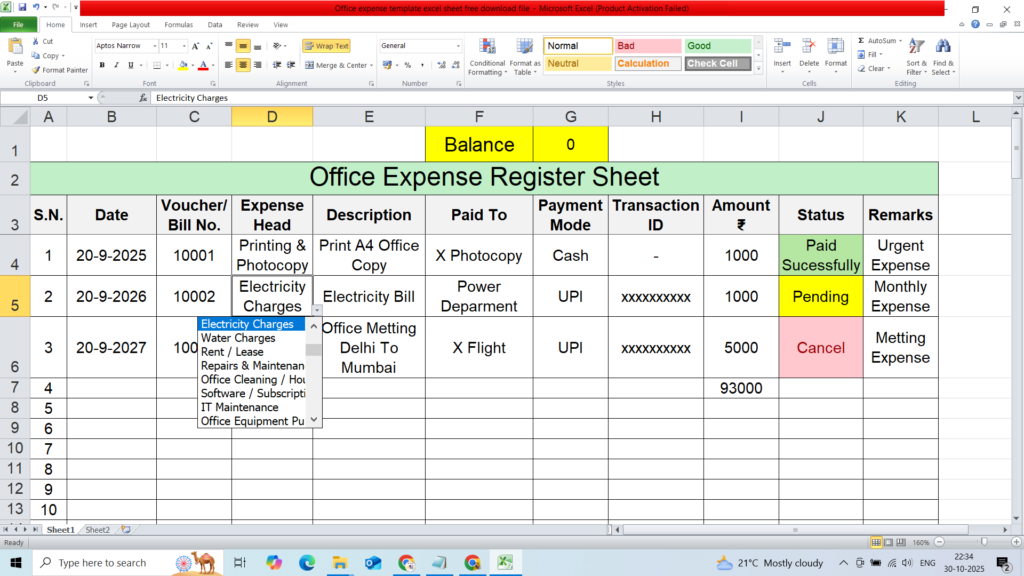The height and width of the screenshot is (576, 1024).
Task: Open the Sheet2 worksheet tab
Action: [97, 529]
